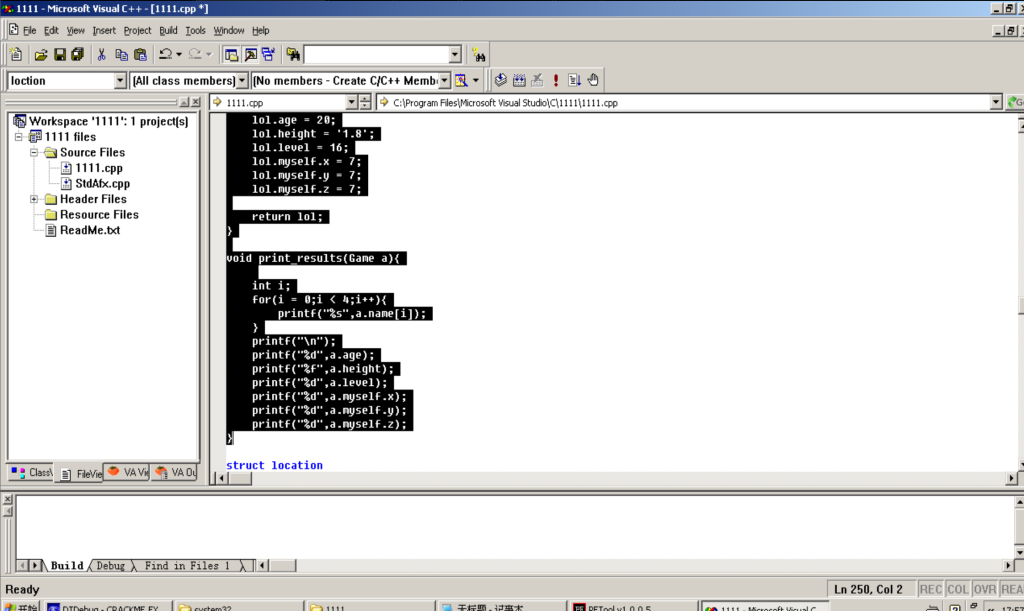Click the Save icon in the toolbar
Image resolution: width=1024 pixels, height=611 pixels.
(x=60, y=55)
